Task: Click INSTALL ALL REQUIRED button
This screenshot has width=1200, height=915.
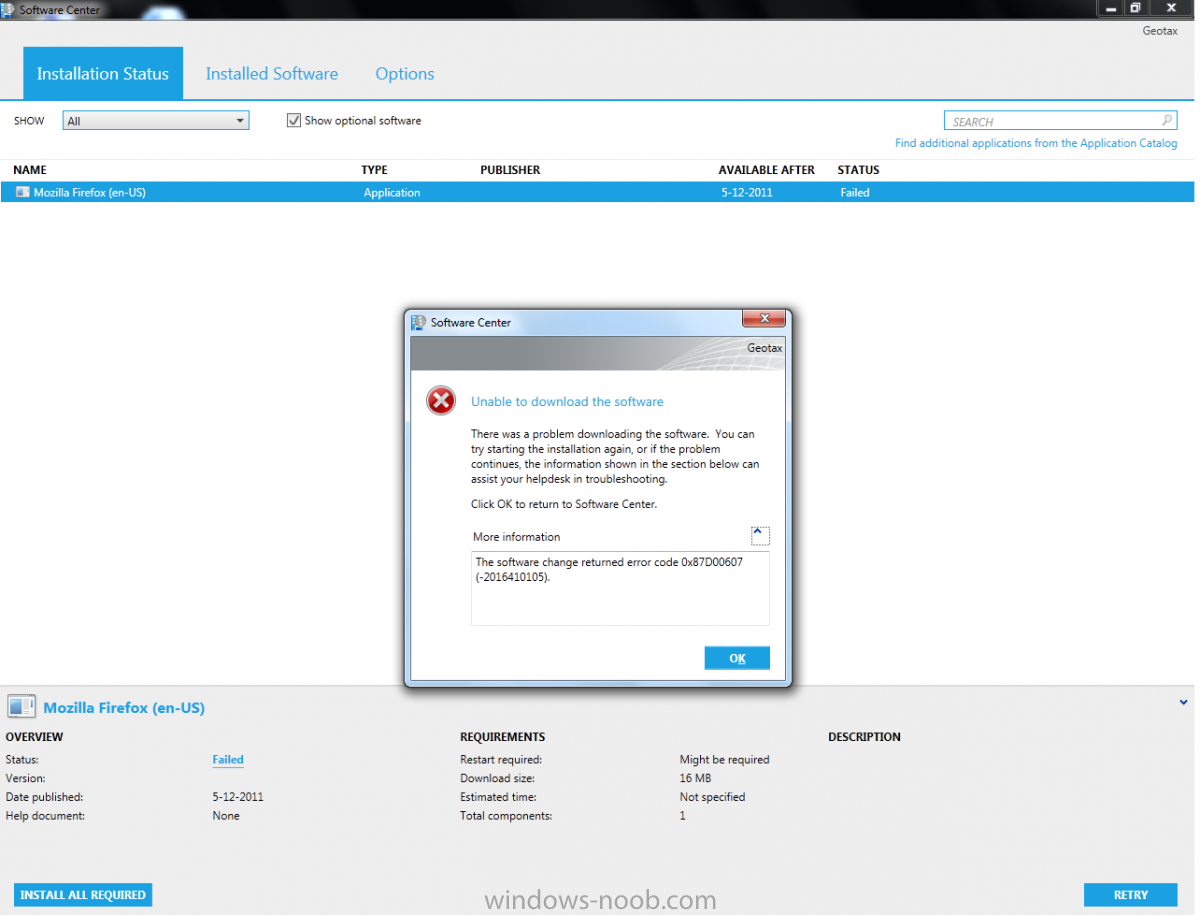Action: (83, 895)
